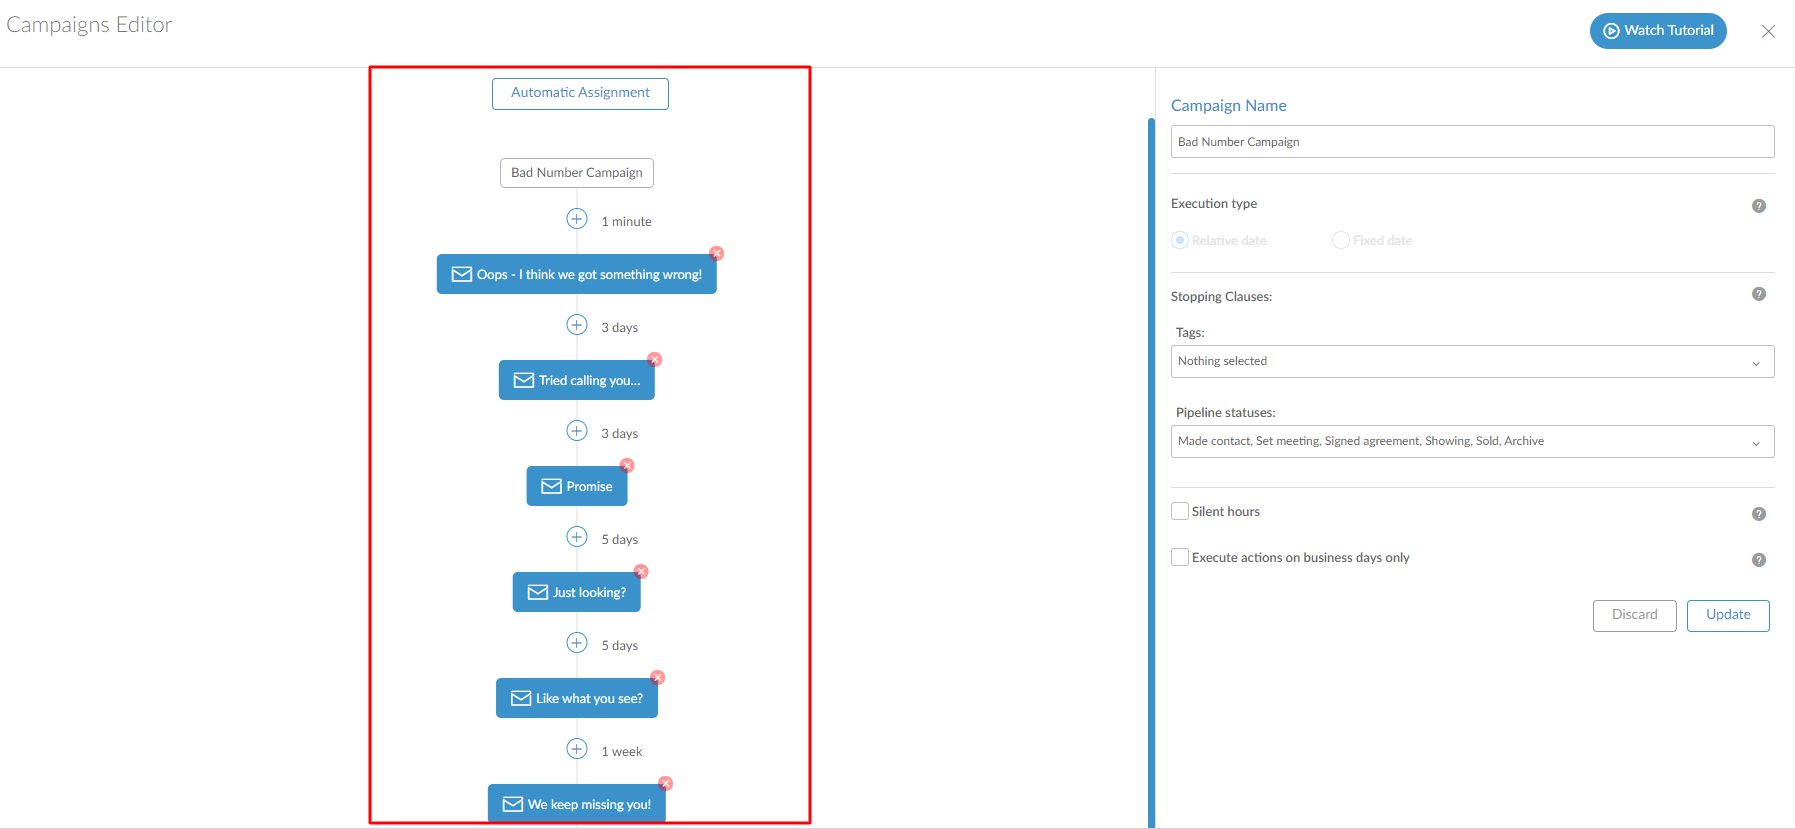Show help for Stopping Clauses

[x=1759, y=294]
